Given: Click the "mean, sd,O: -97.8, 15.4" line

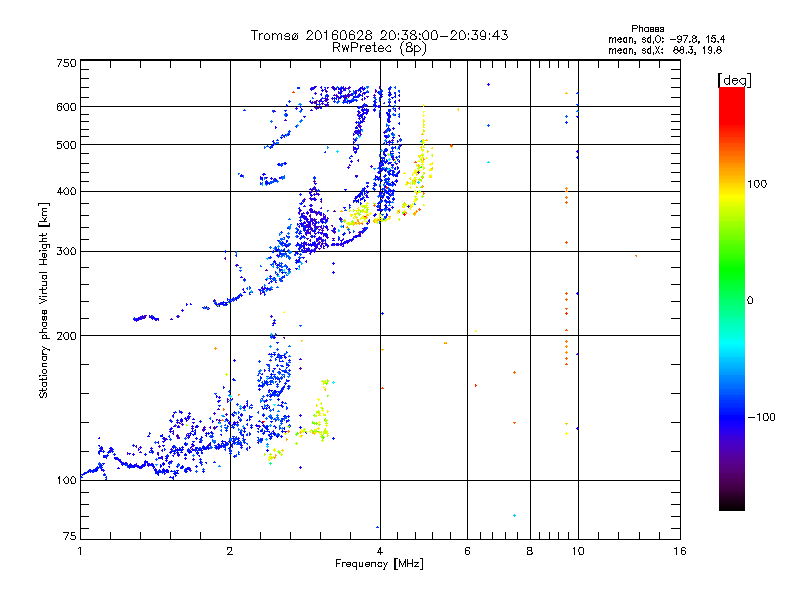Looking at the screenshot, I should 666,39.
